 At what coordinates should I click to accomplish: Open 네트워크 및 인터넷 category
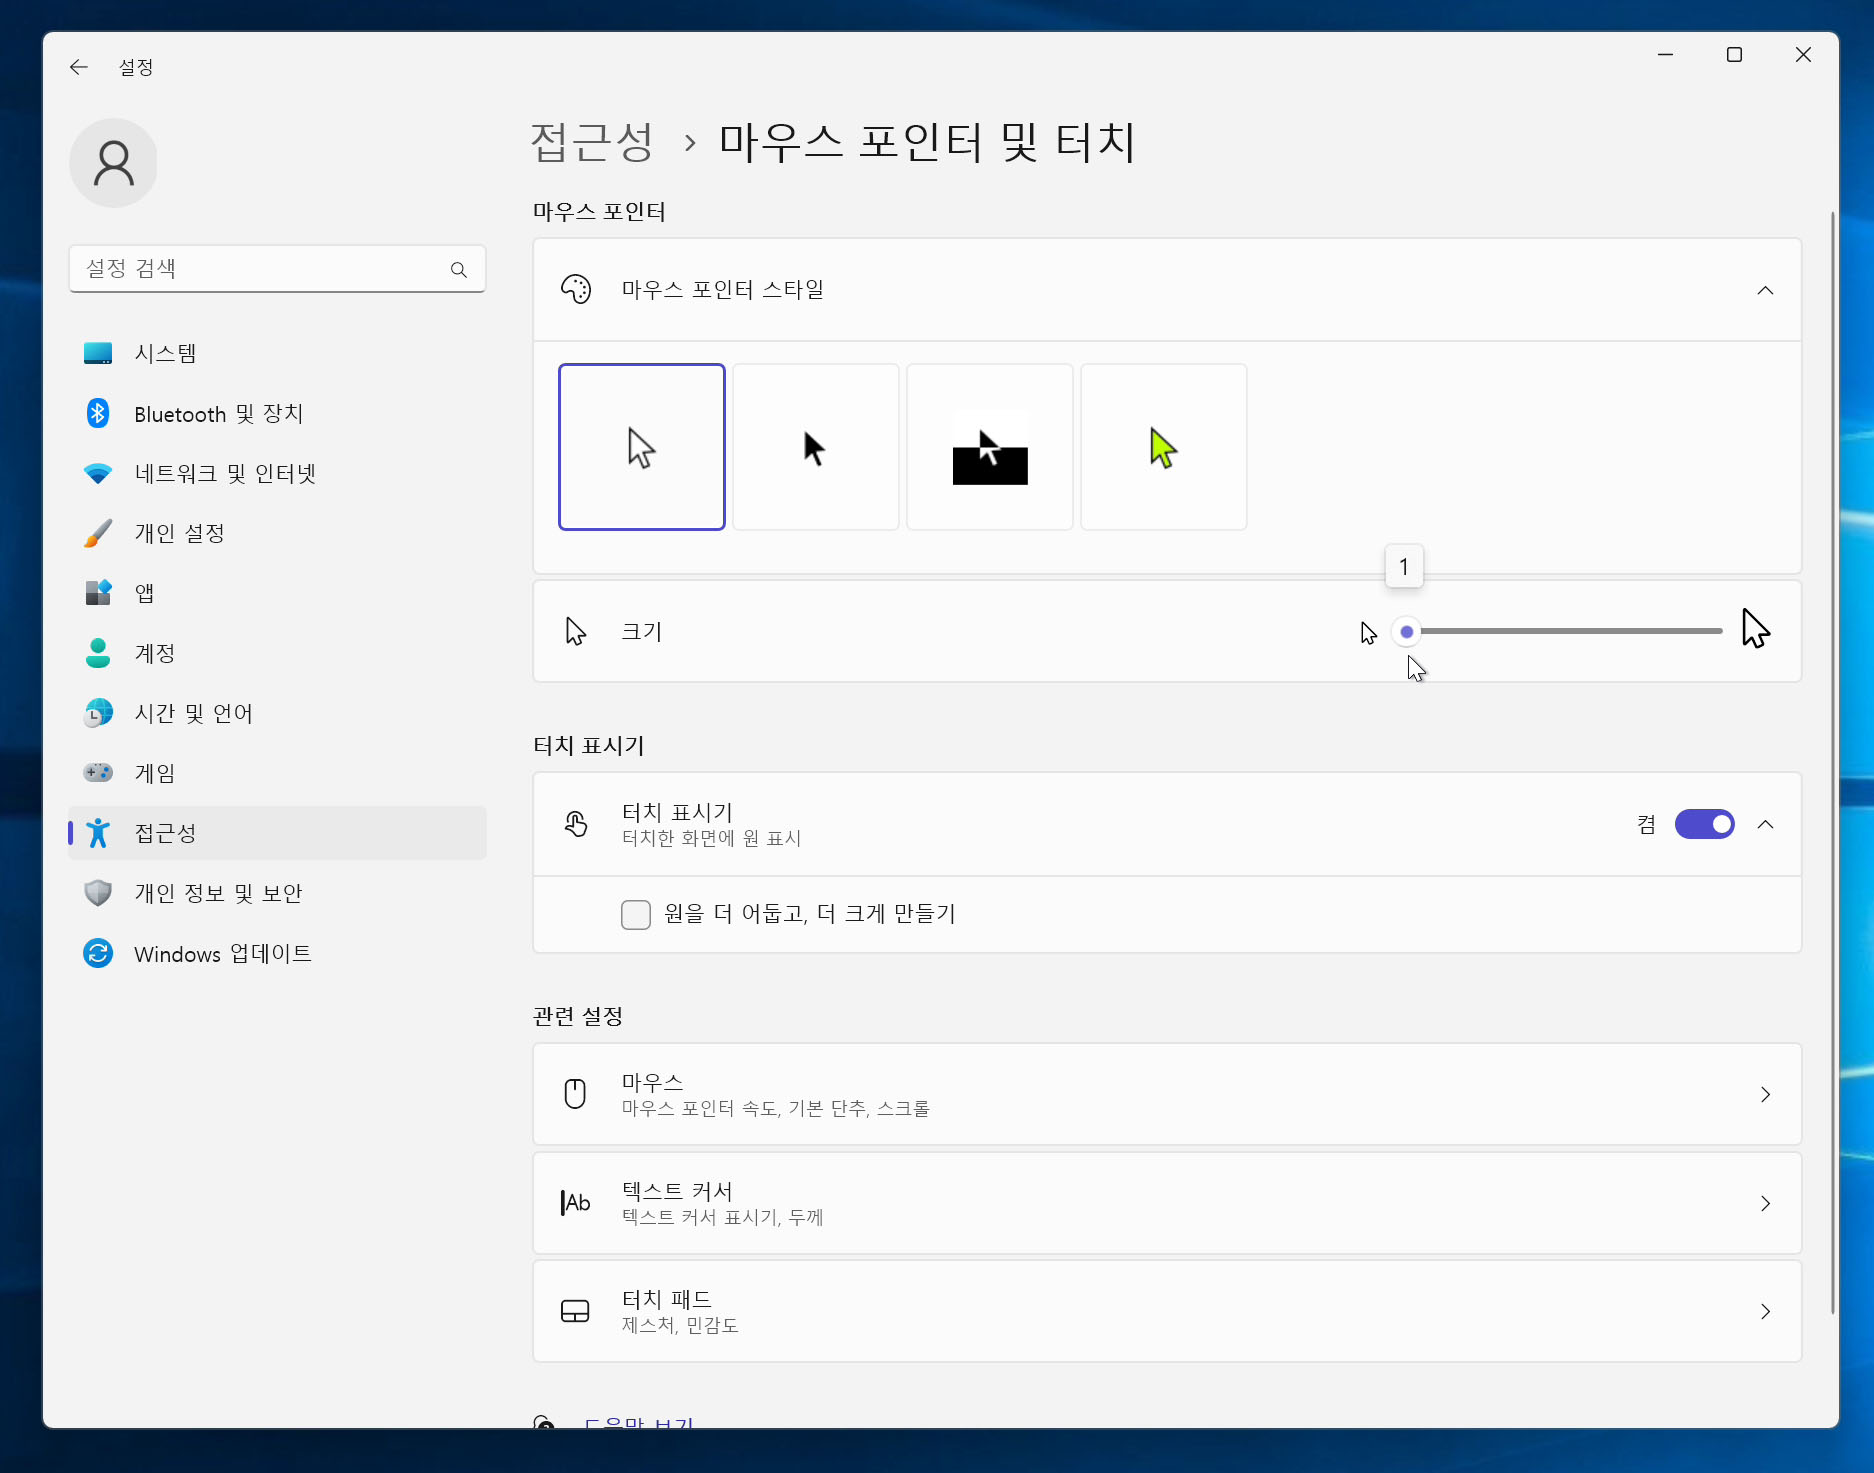pos(278,473)
